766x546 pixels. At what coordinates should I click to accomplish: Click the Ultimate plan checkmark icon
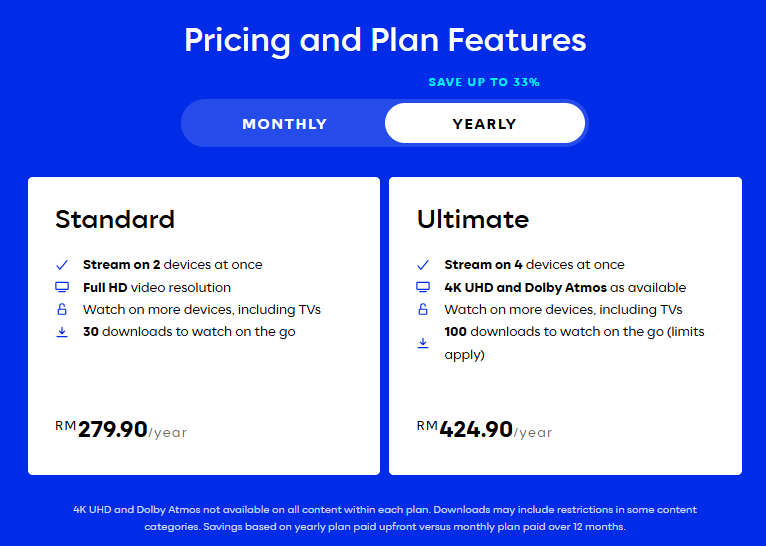click(x=423, y=265)
